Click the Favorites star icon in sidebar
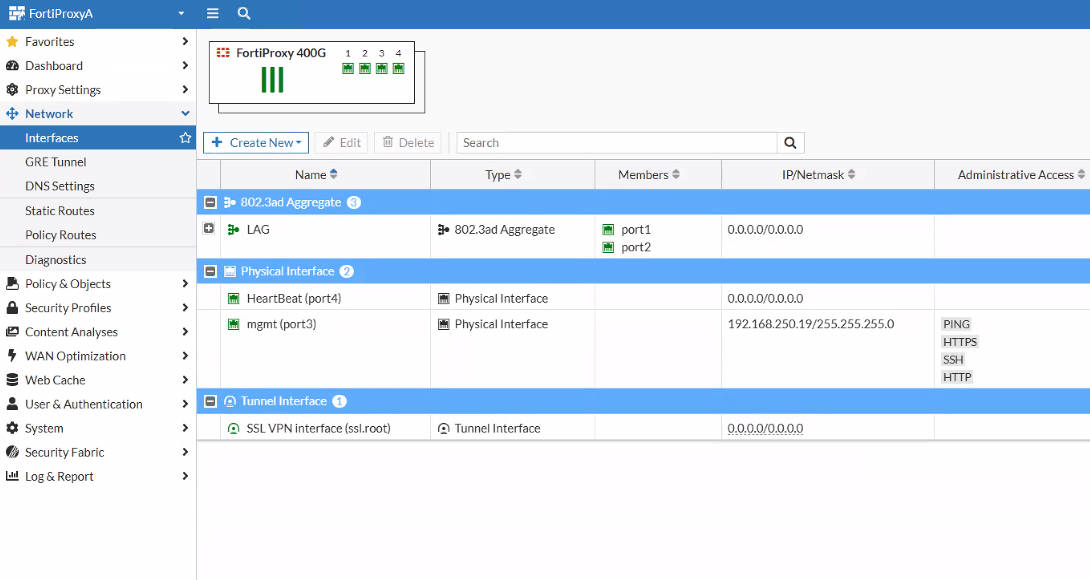Screen dimensions: 1090x580 tap(12, 42)
